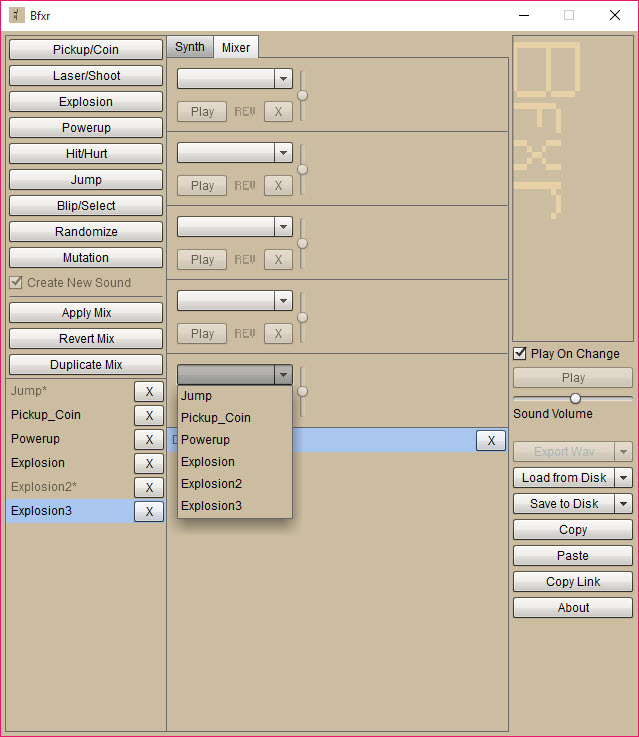Open the Save to Disk dropdown arrow

click(623, 504)
